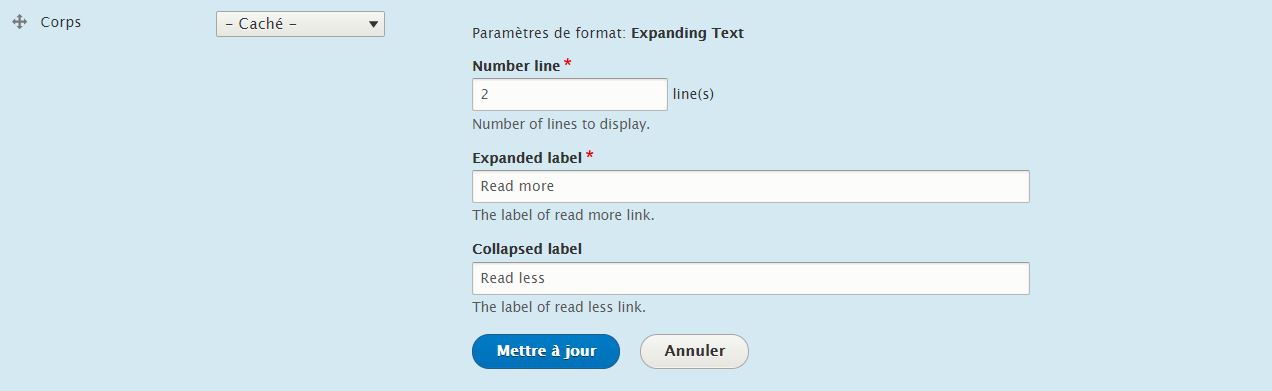The height and width of the screenshot is (391, 1272).
Task: Click the Collapsed label field title
Action: 527,248
